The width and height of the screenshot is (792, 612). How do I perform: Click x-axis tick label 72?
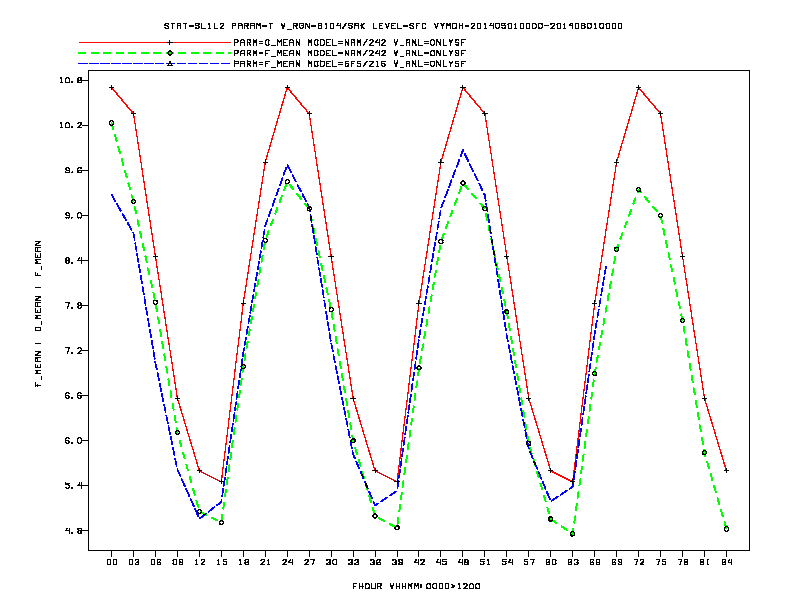point(638,562)
